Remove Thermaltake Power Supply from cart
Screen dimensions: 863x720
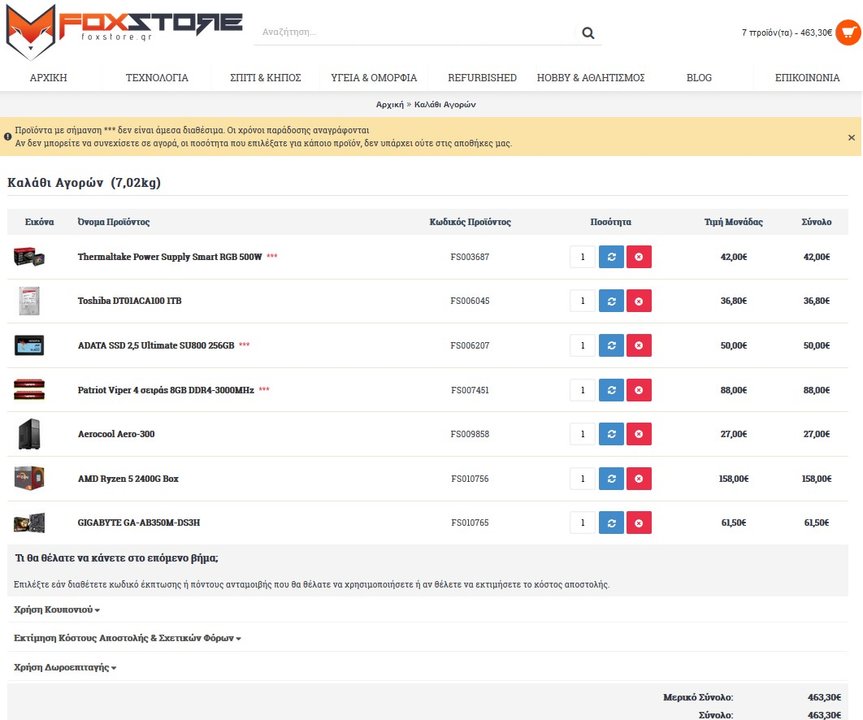click(x=638, y=257)
